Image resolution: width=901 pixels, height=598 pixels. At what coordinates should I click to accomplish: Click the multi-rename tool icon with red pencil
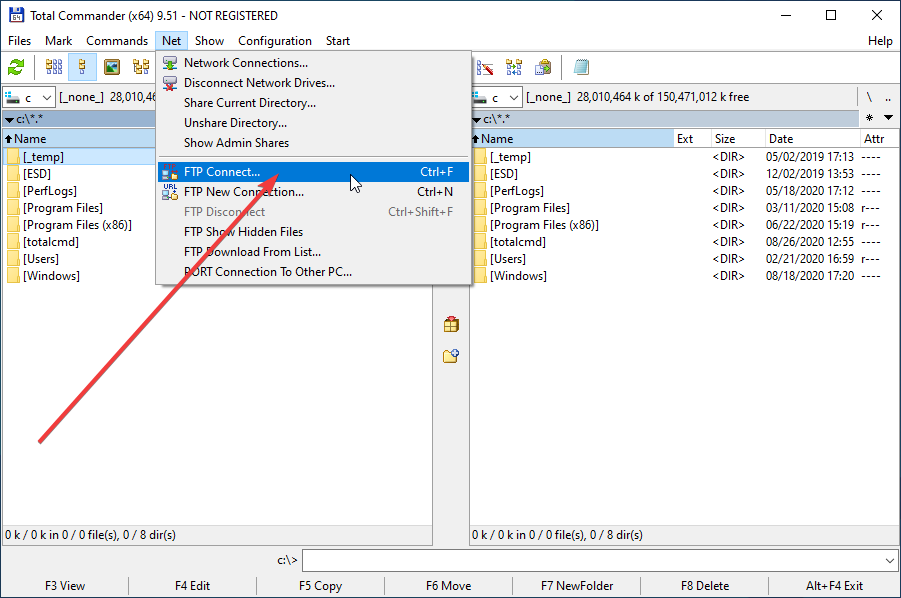[x=485, y=68]
